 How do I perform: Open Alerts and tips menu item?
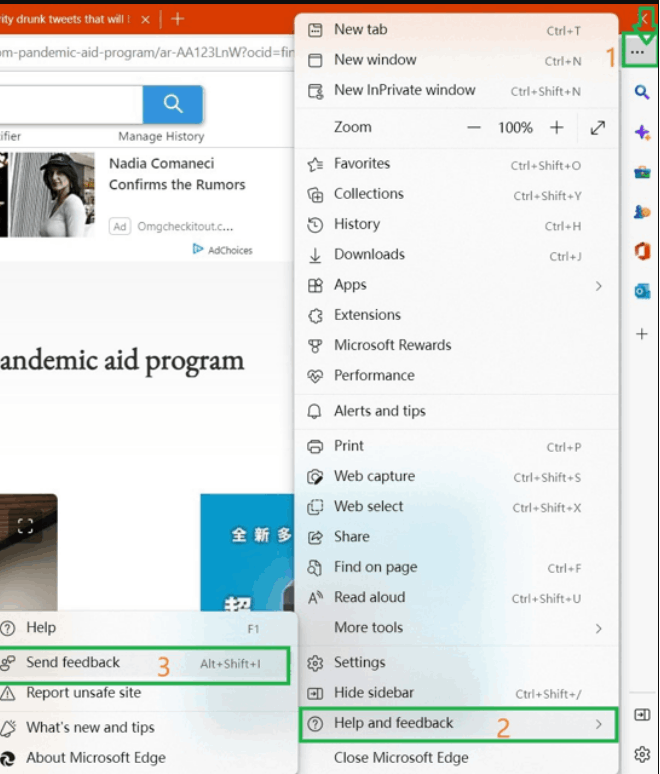tap(457, 411)
